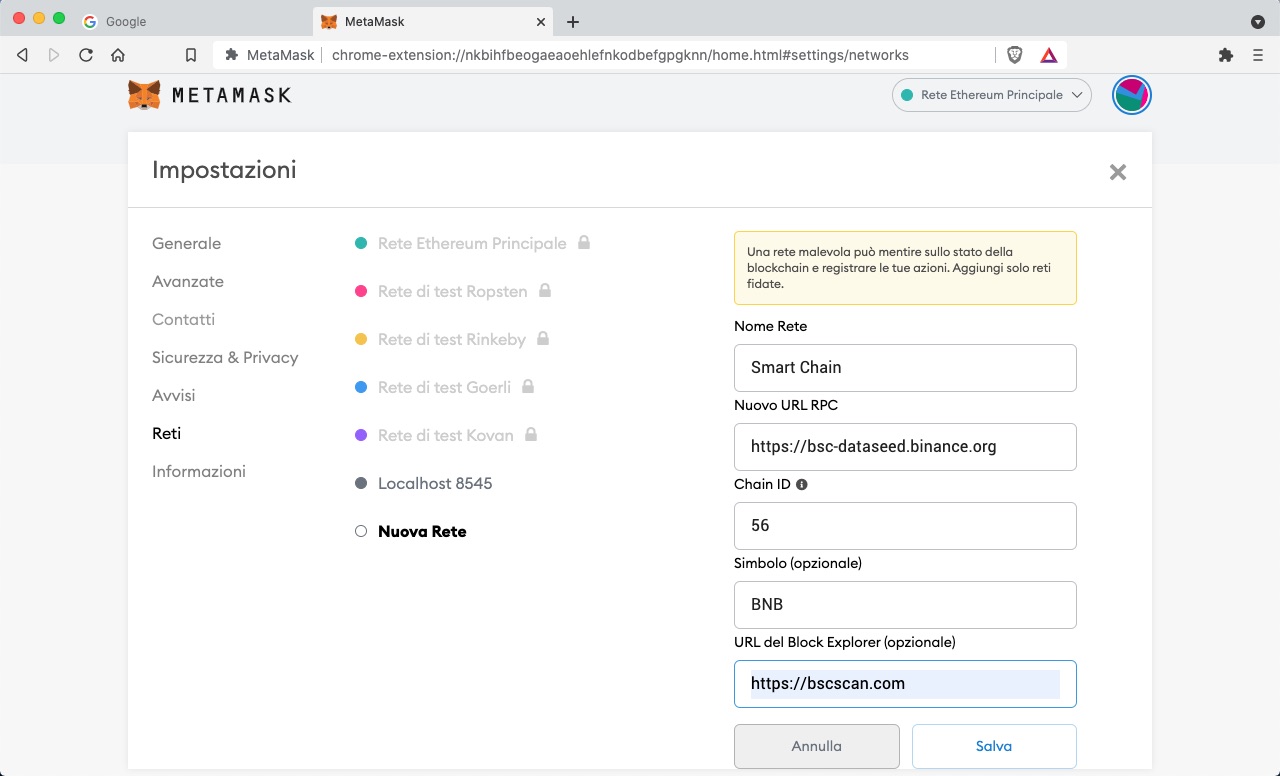Select Localhost 8545 network

[435, 483]
